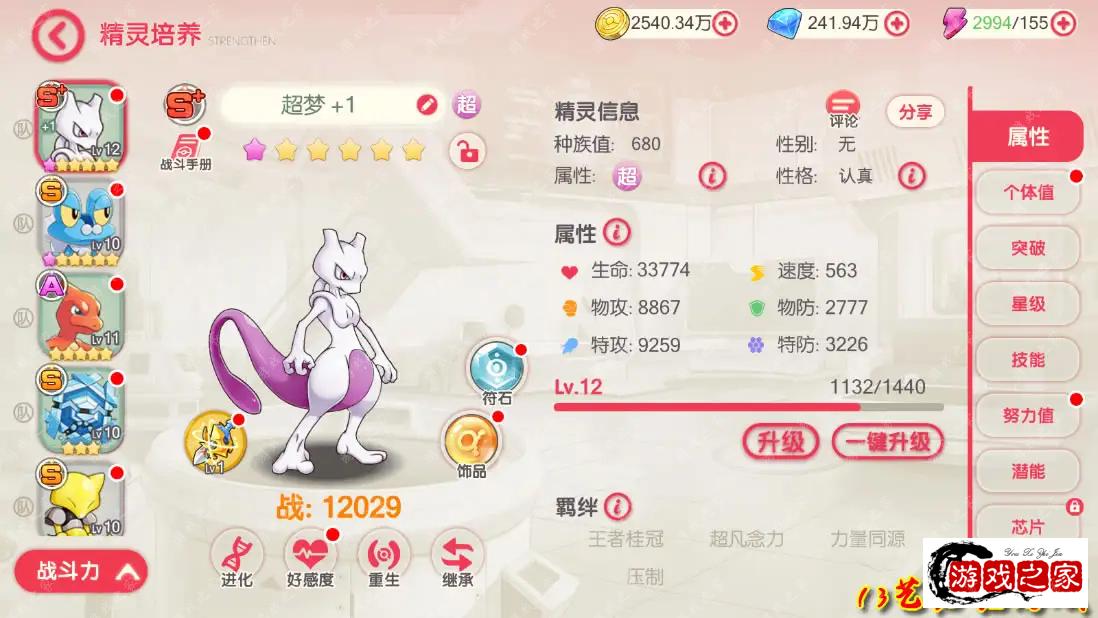The width and height of the screenshot is (1098, 618).
Task: Show info about 性格 nature
Action: [912, 176]
